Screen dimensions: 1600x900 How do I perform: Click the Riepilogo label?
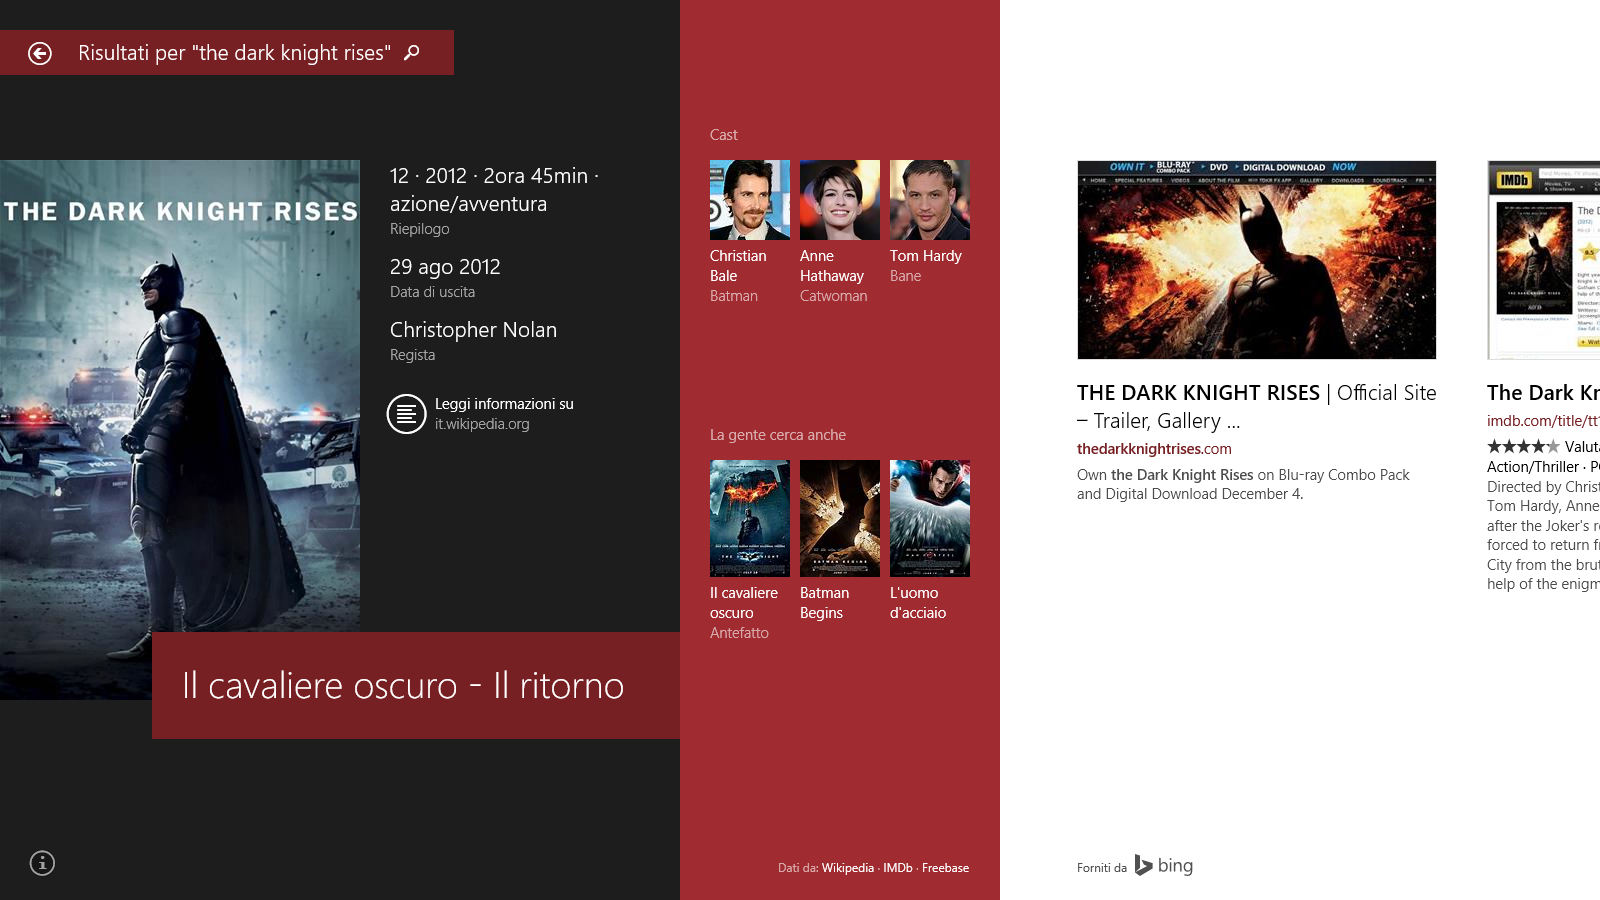pyautogui.click(x=420, y=229)
